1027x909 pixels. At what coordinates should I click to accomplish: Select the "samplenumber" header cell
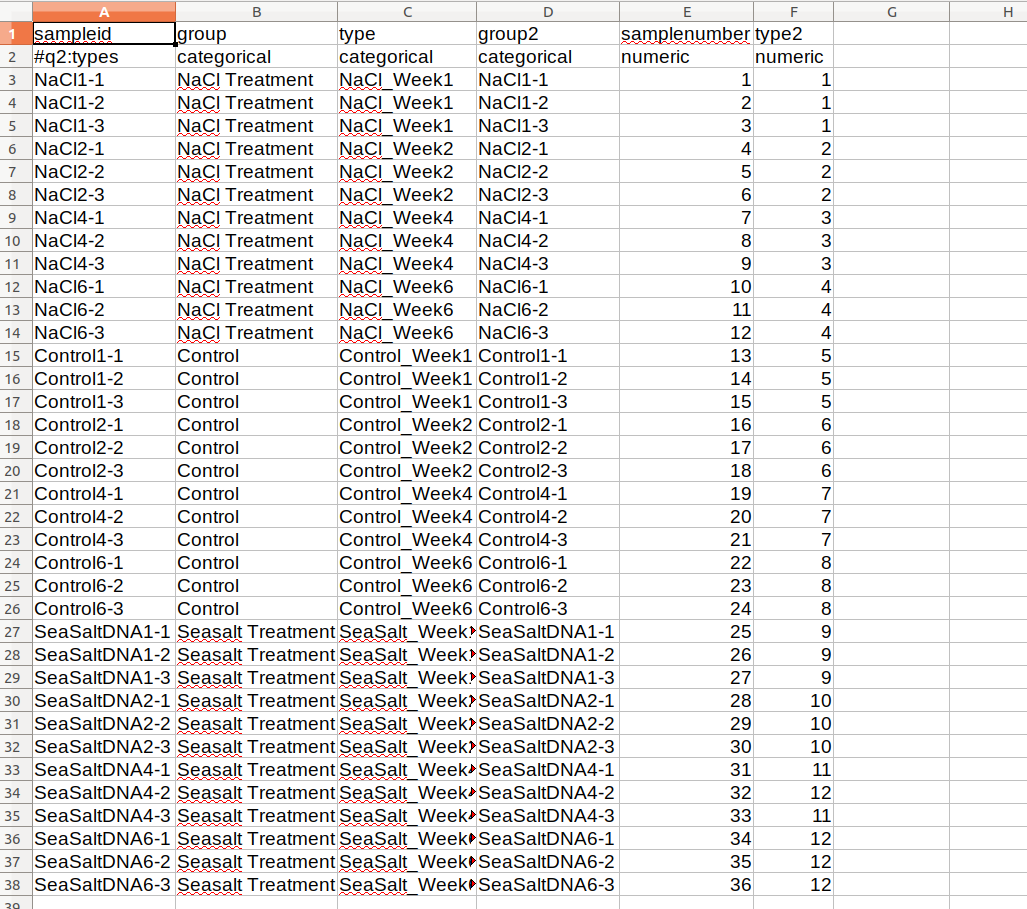tap(686, 34)
